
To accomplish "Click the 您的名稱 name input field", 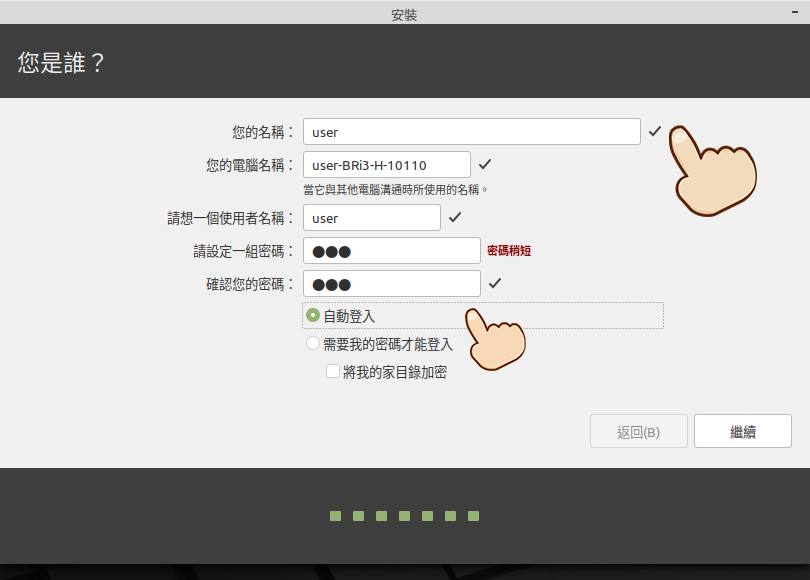I will 472,132.
